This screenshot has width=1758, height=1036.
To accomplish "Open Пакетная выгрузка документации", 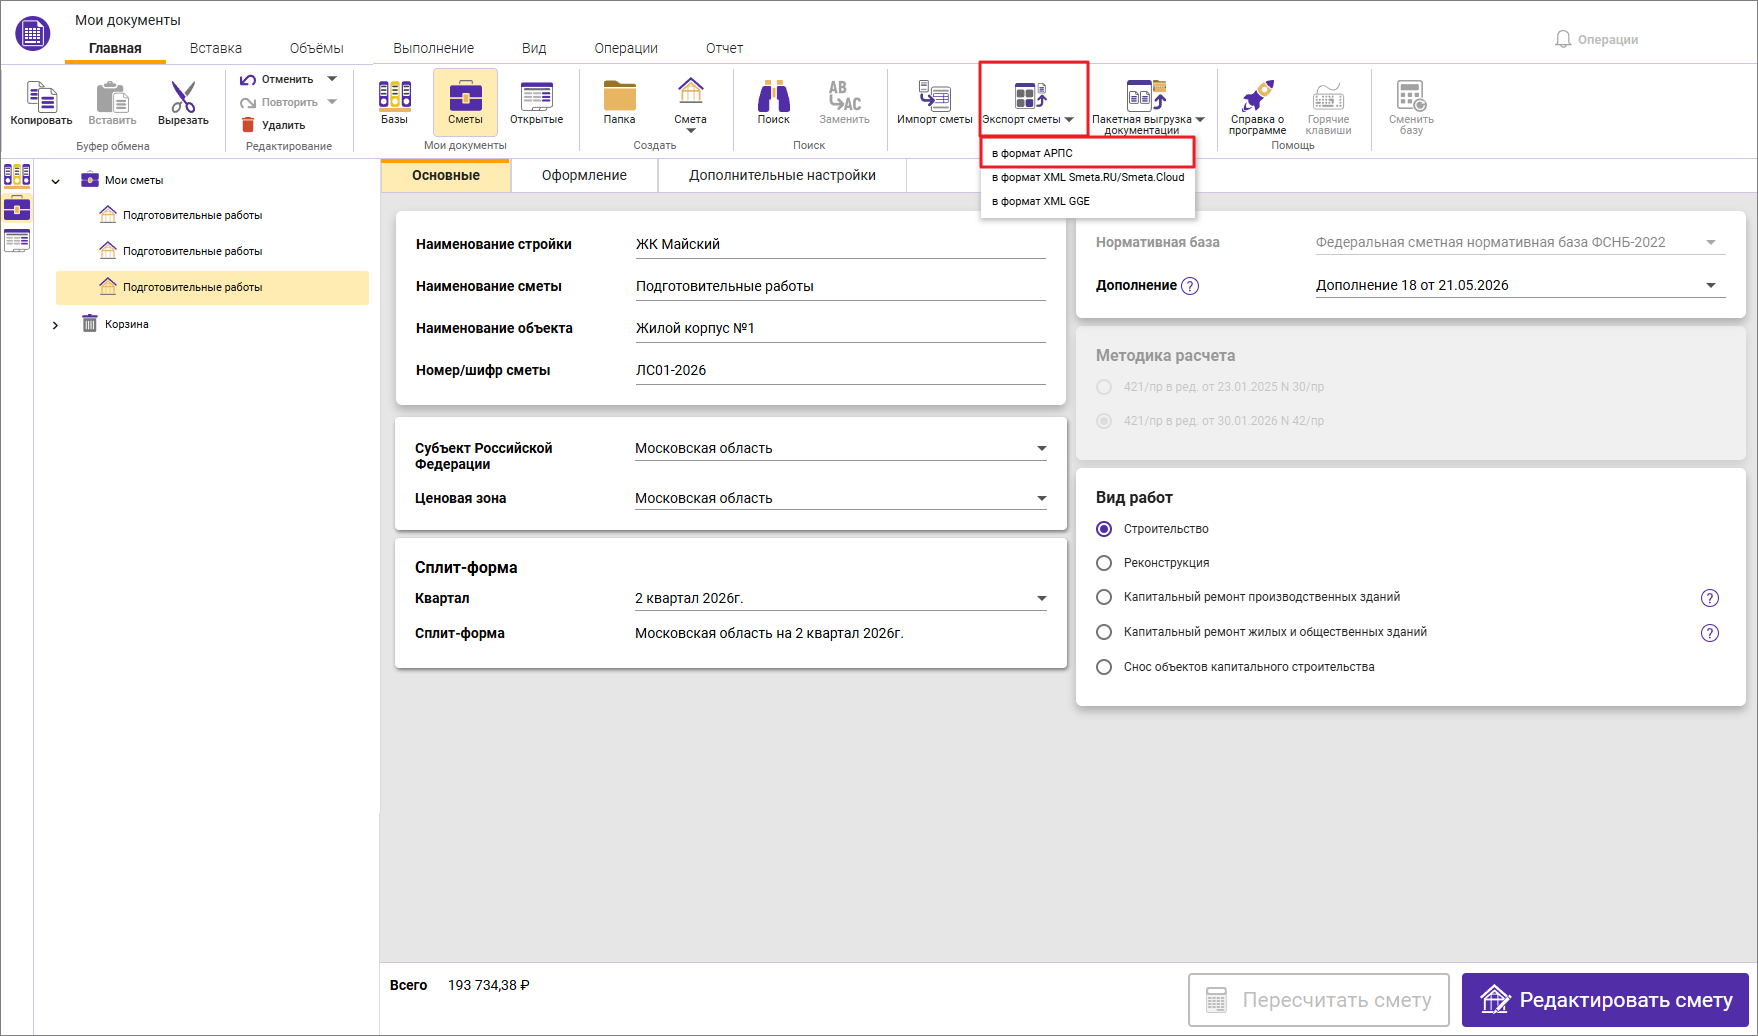I will [1147, 106].
